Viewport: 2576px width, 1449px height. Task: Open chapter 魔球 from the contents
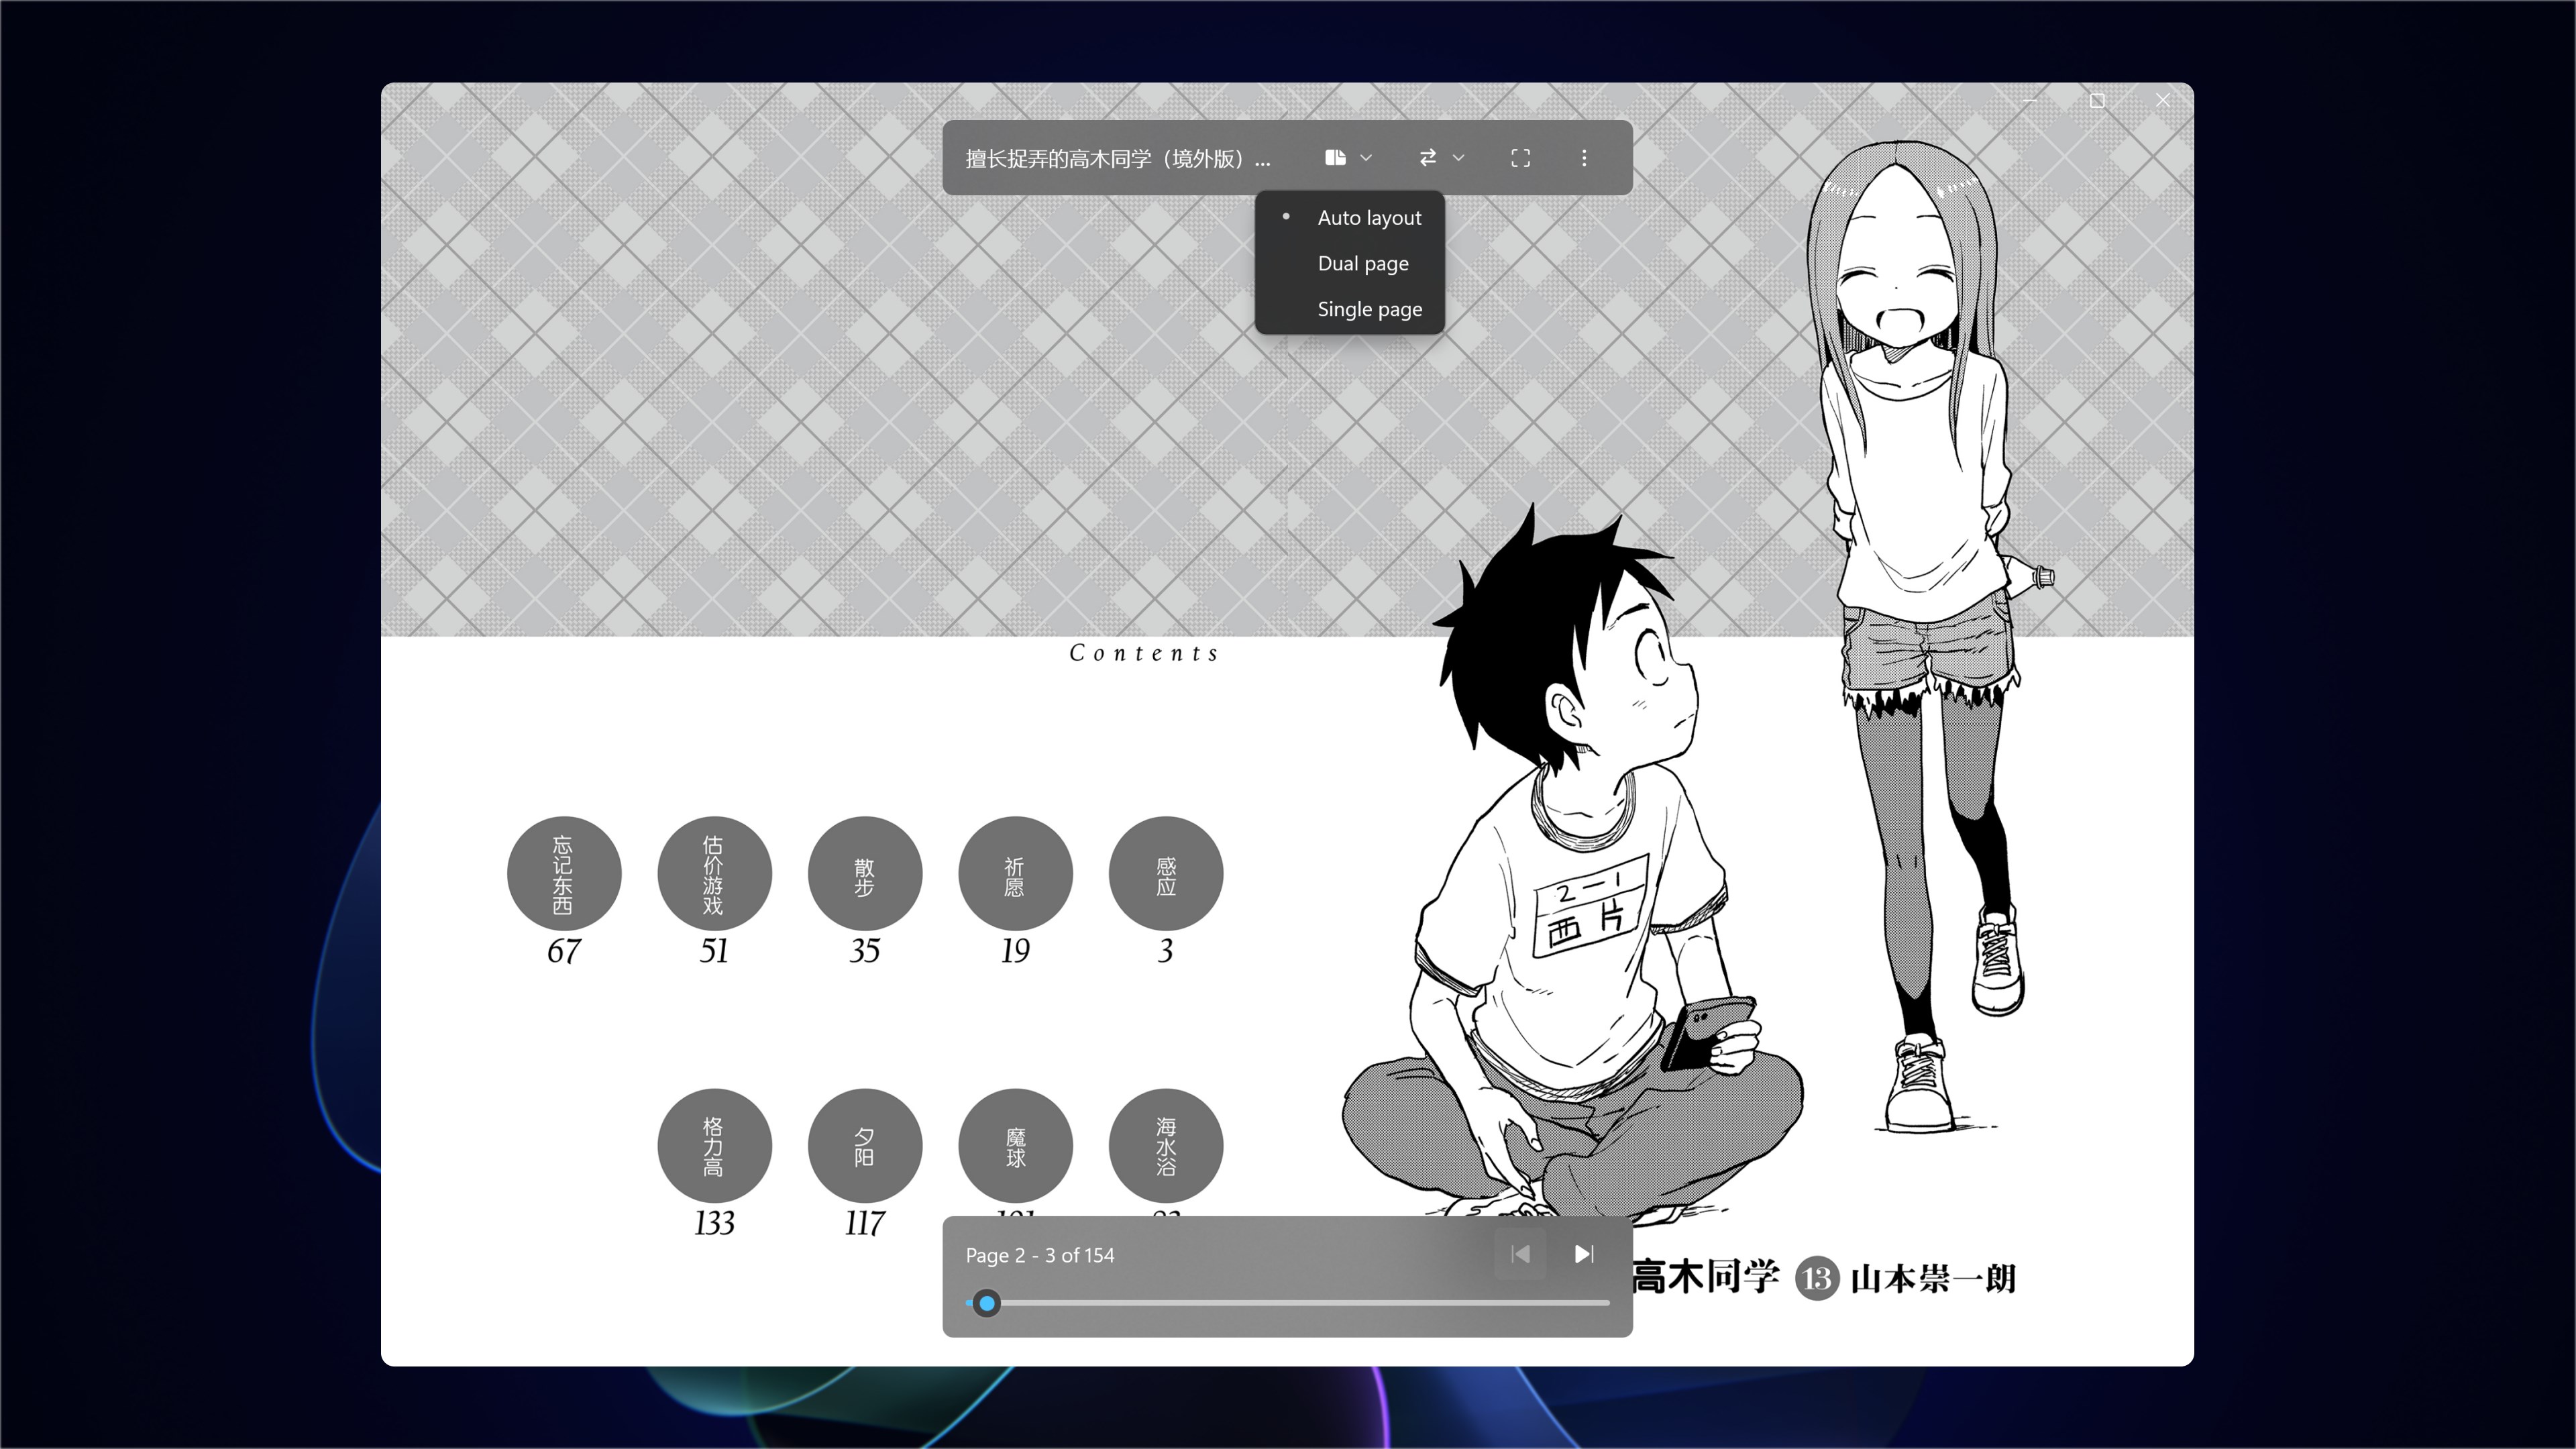[x=1015, y=1146]
